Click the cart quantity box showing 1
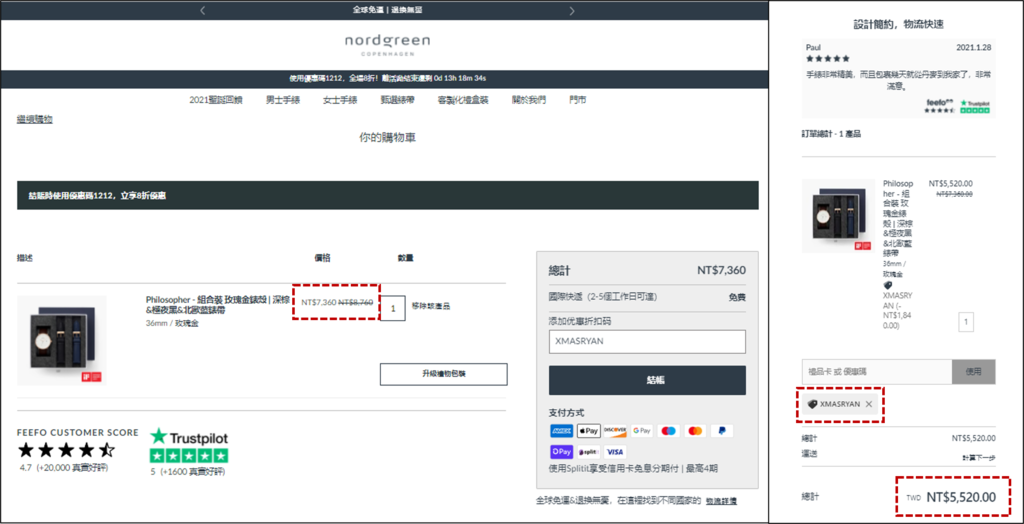1024x524 pixels. point(393,307)
